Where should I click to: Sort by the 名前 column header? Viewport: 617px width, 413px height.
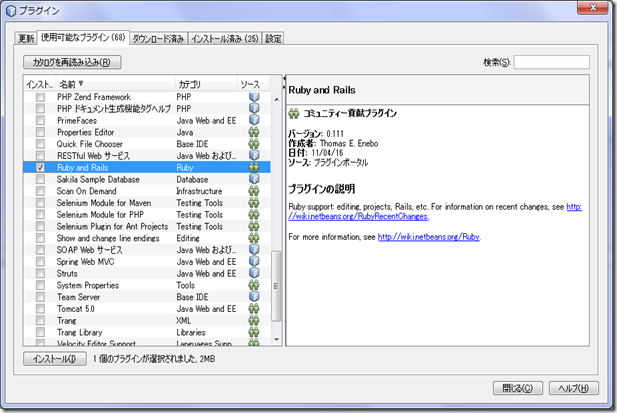click(115, 84)
